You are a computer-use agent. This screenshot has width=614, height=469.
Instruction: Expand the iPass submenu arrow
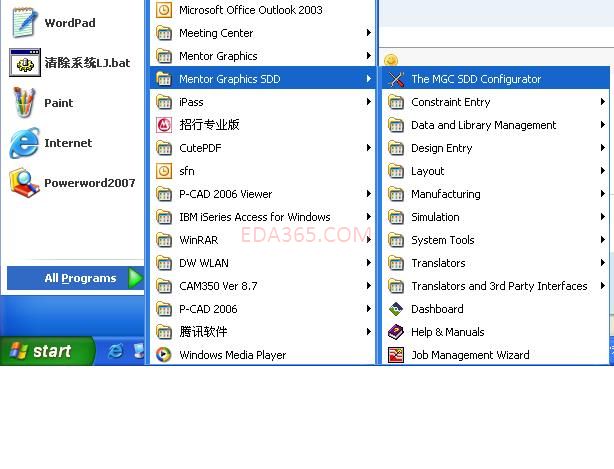coord(368,102)
